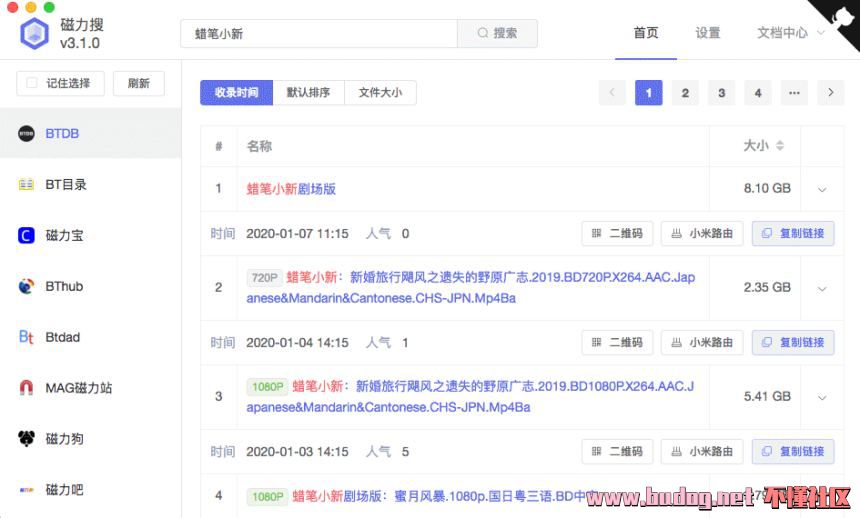Enable the 记住选择 checkbox
The image size is (860, 518).
(x=33, y=83)
